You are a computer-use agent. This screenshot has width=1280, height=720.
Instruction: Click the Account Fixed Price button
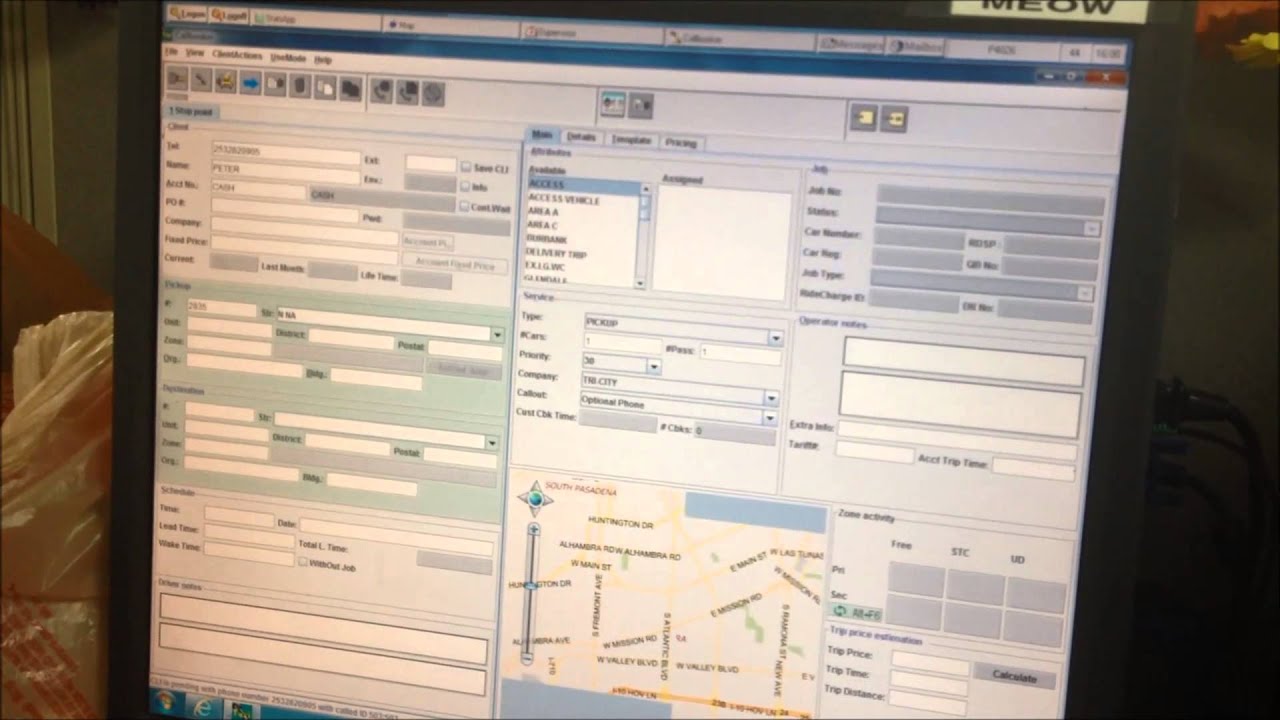coord(454,264)
